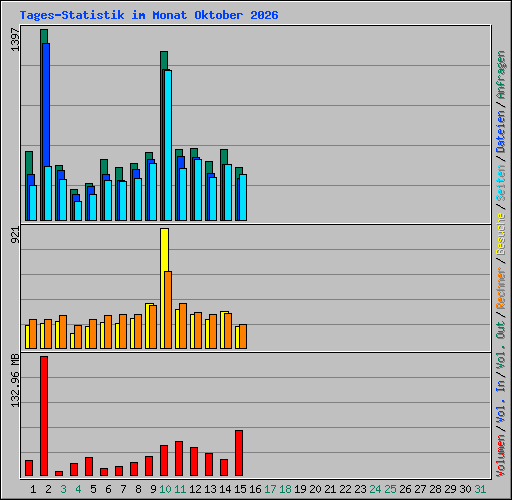Click green day number "10" on the x-axis
The height and width of the screenshot is (500, 512).
click(x=165, y=489)
